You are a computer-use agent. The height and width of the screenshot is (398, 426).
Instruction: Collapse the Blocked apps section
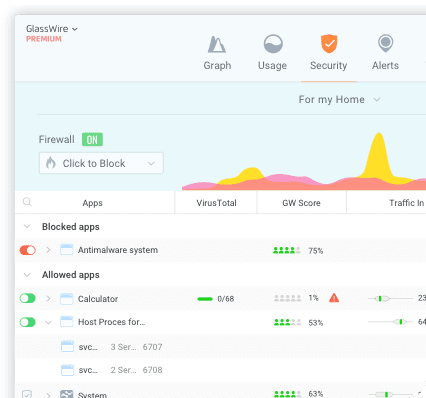(27, 226)
